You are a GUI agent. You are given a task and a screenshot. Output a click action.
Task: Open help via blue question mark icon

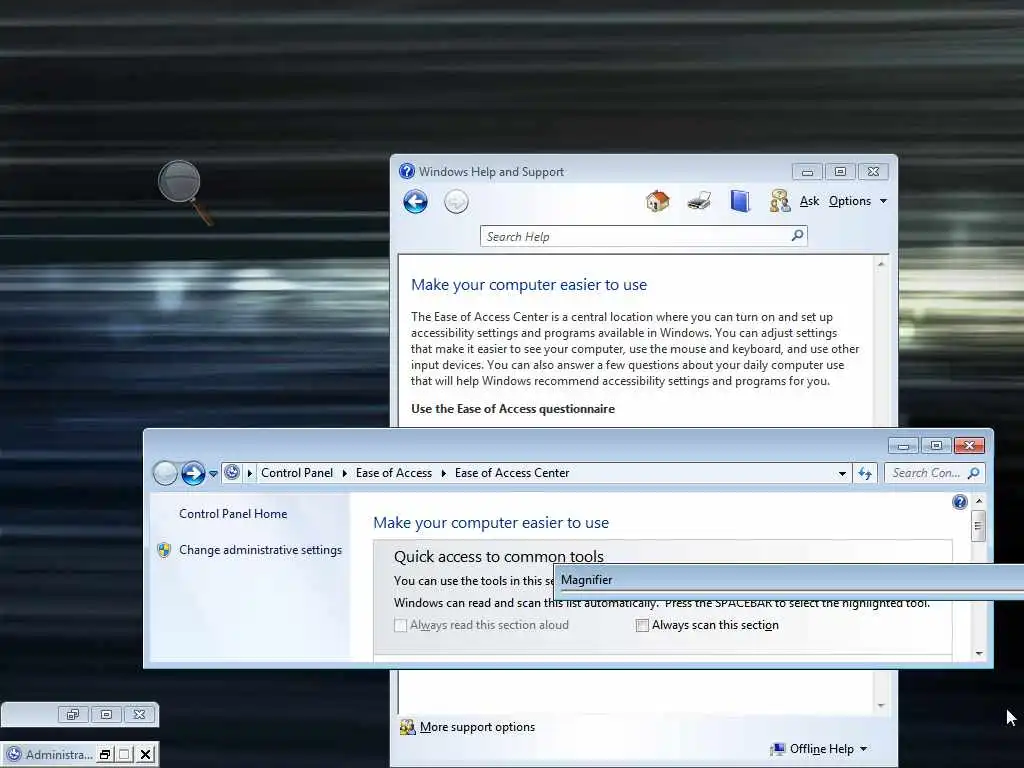click(x=959, y=502)
